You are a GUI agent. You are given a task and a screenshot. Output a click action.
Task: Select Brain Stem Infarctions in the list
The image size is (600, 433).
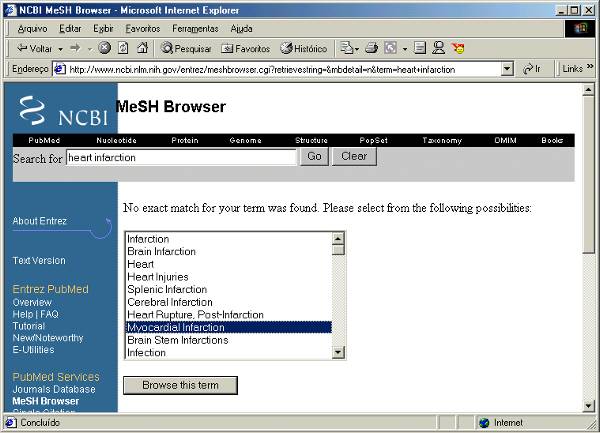point(178,340)
